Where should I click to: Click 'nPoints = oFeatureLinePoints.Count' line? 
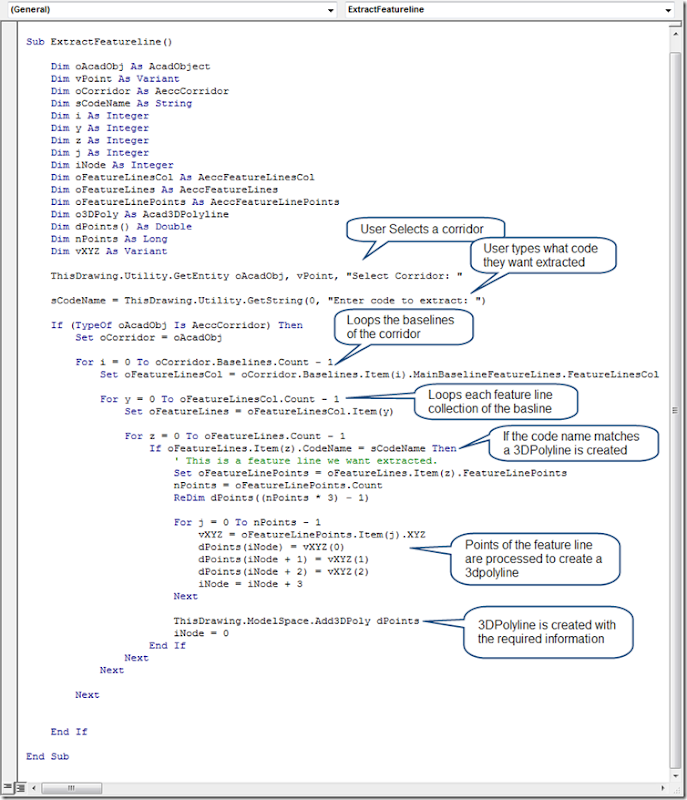click(x=277, y=485)
